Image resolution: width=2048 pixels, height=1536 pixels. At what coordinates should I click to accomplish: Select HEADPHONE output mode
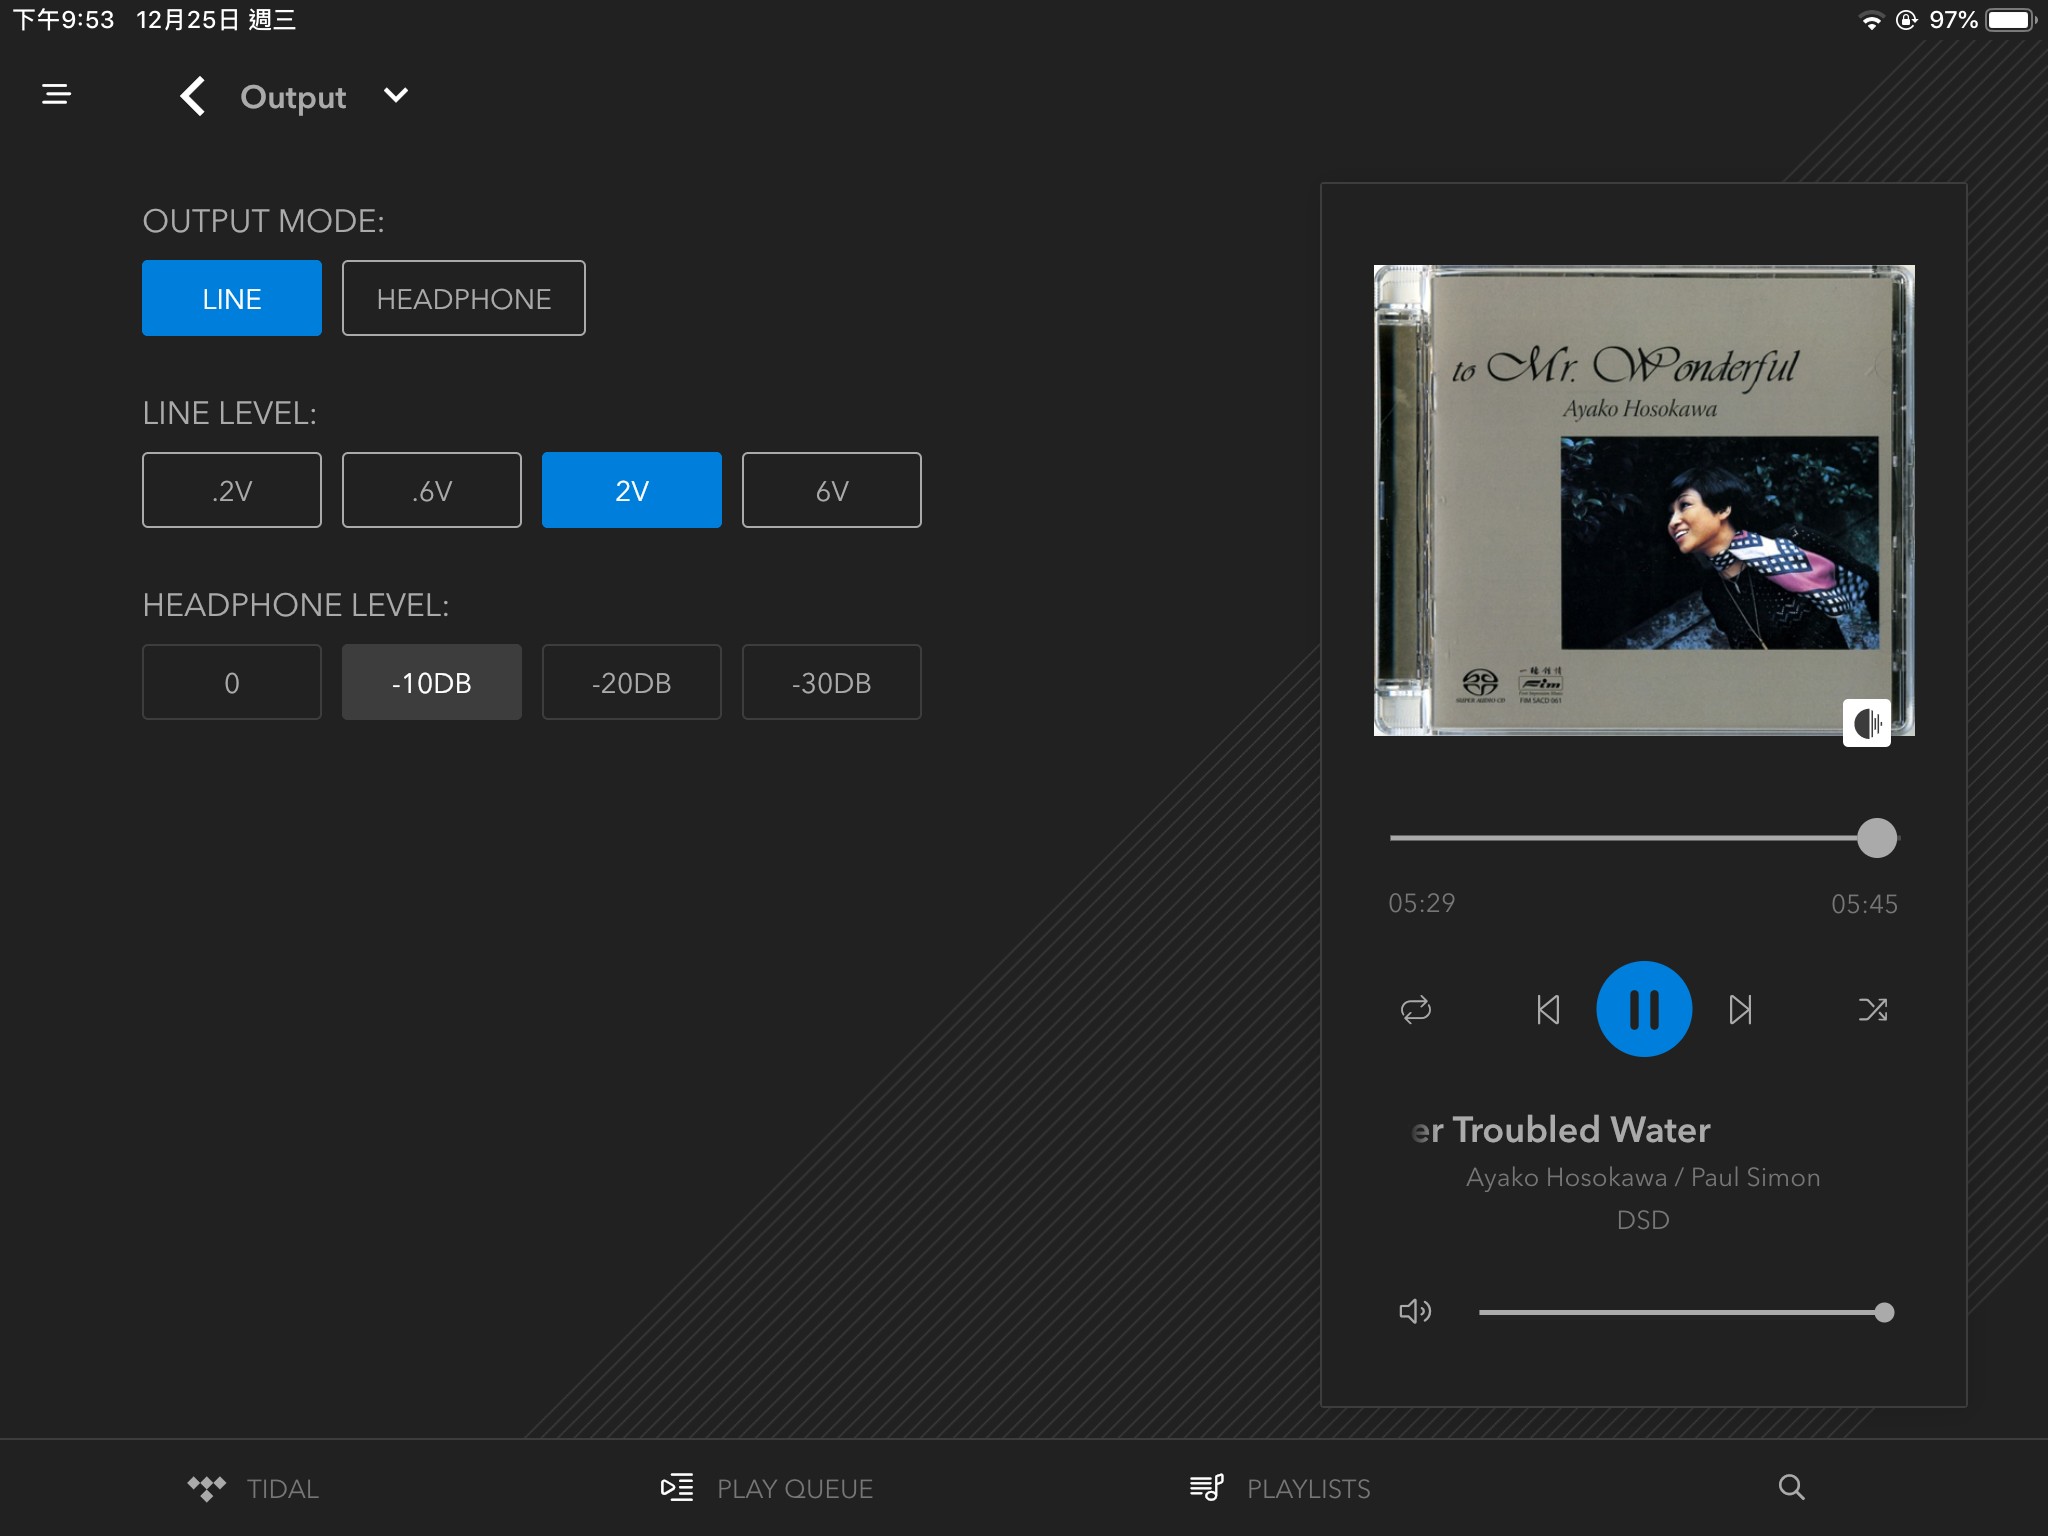464,298
